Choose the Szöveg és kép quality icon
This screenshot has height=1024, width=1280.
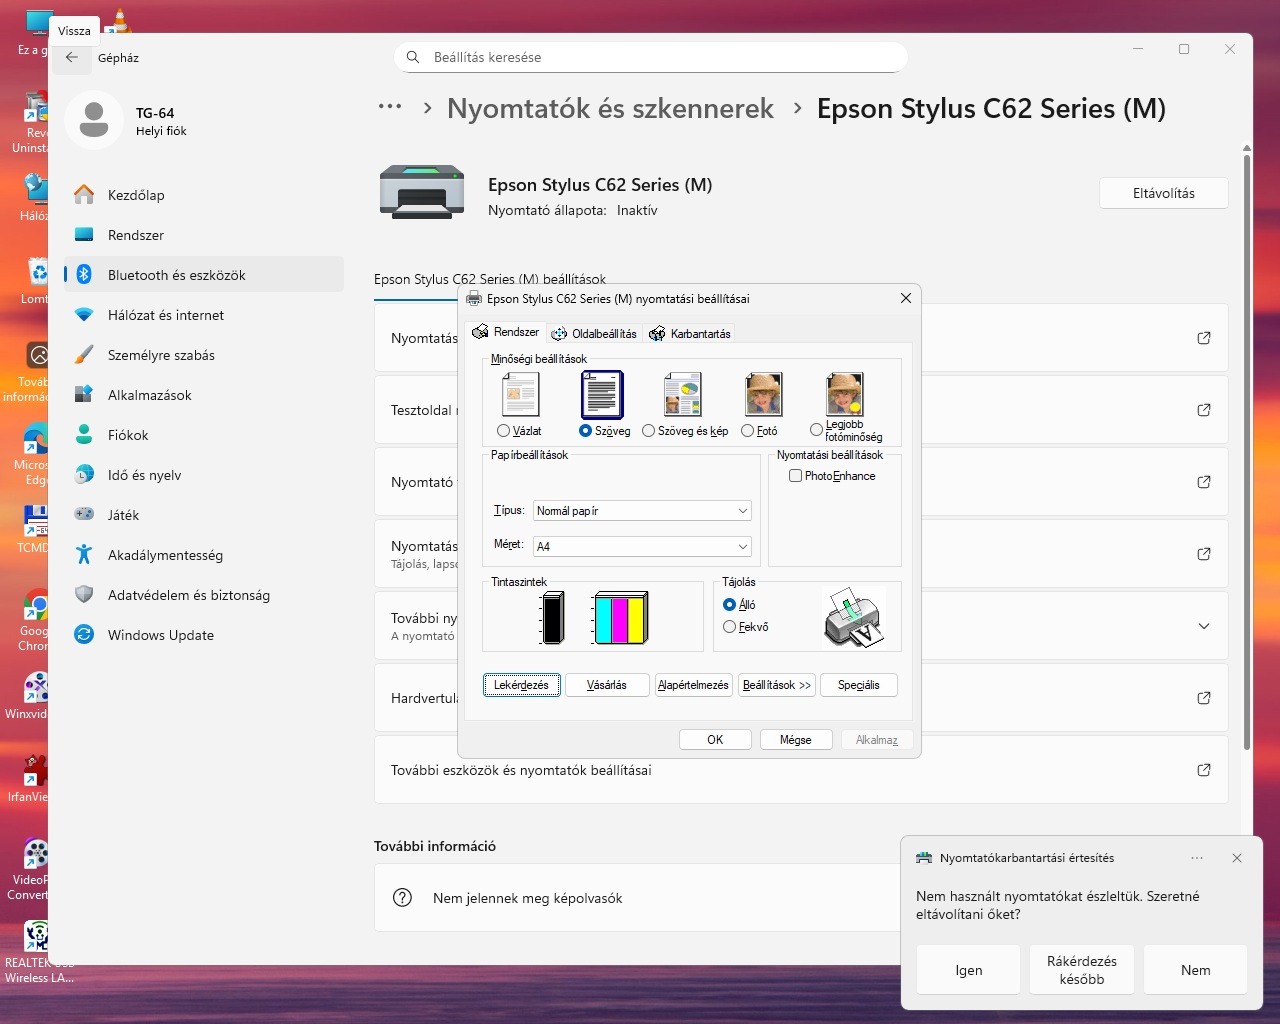(683, 395)
